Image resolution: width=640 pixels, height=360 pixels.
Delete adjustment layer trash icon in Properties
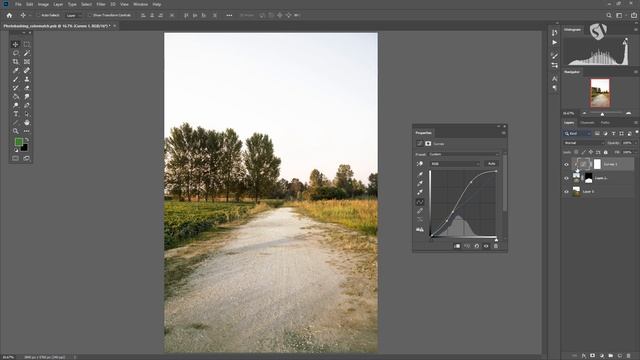pos(496,246)
